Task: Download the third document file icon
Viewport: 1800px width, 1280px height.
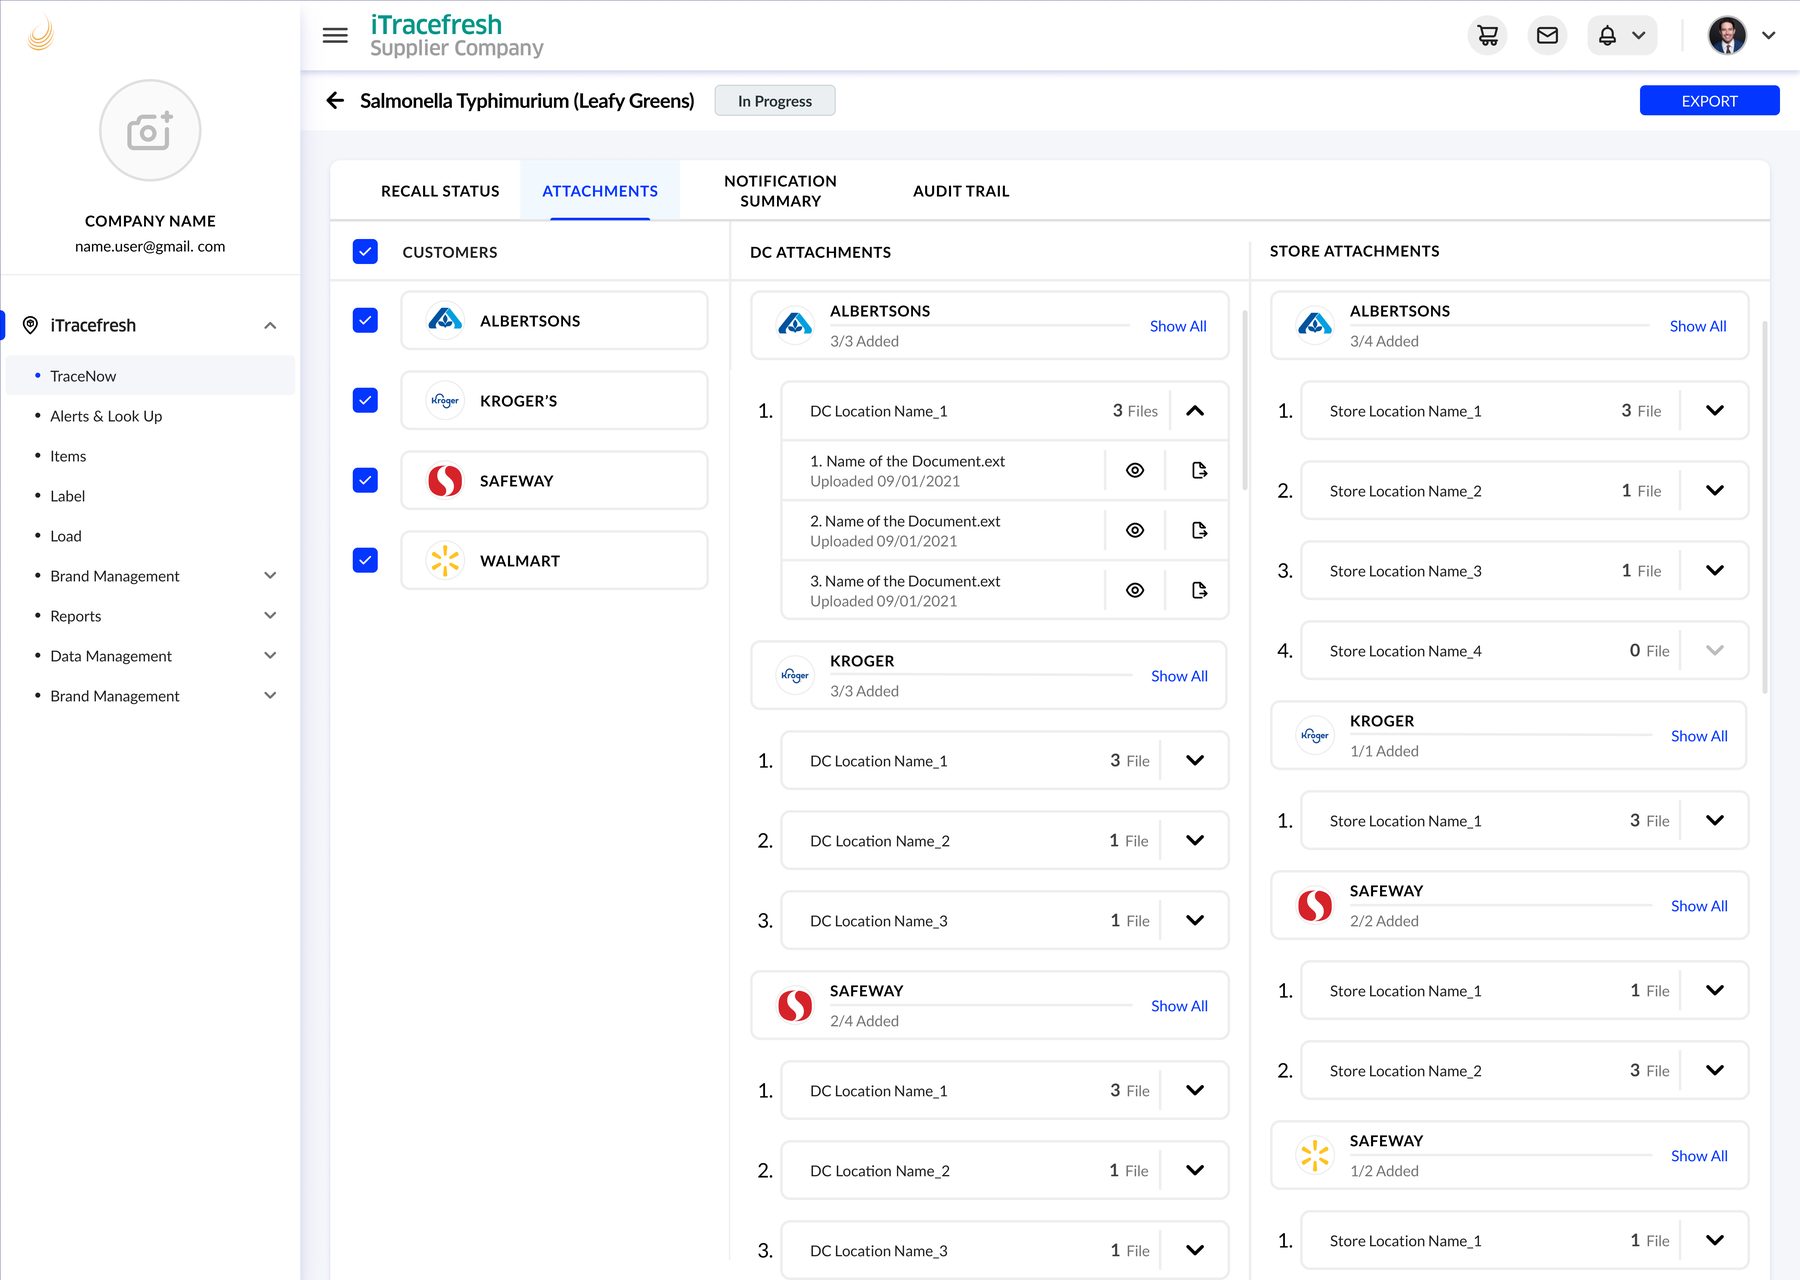Action: 1199,590
